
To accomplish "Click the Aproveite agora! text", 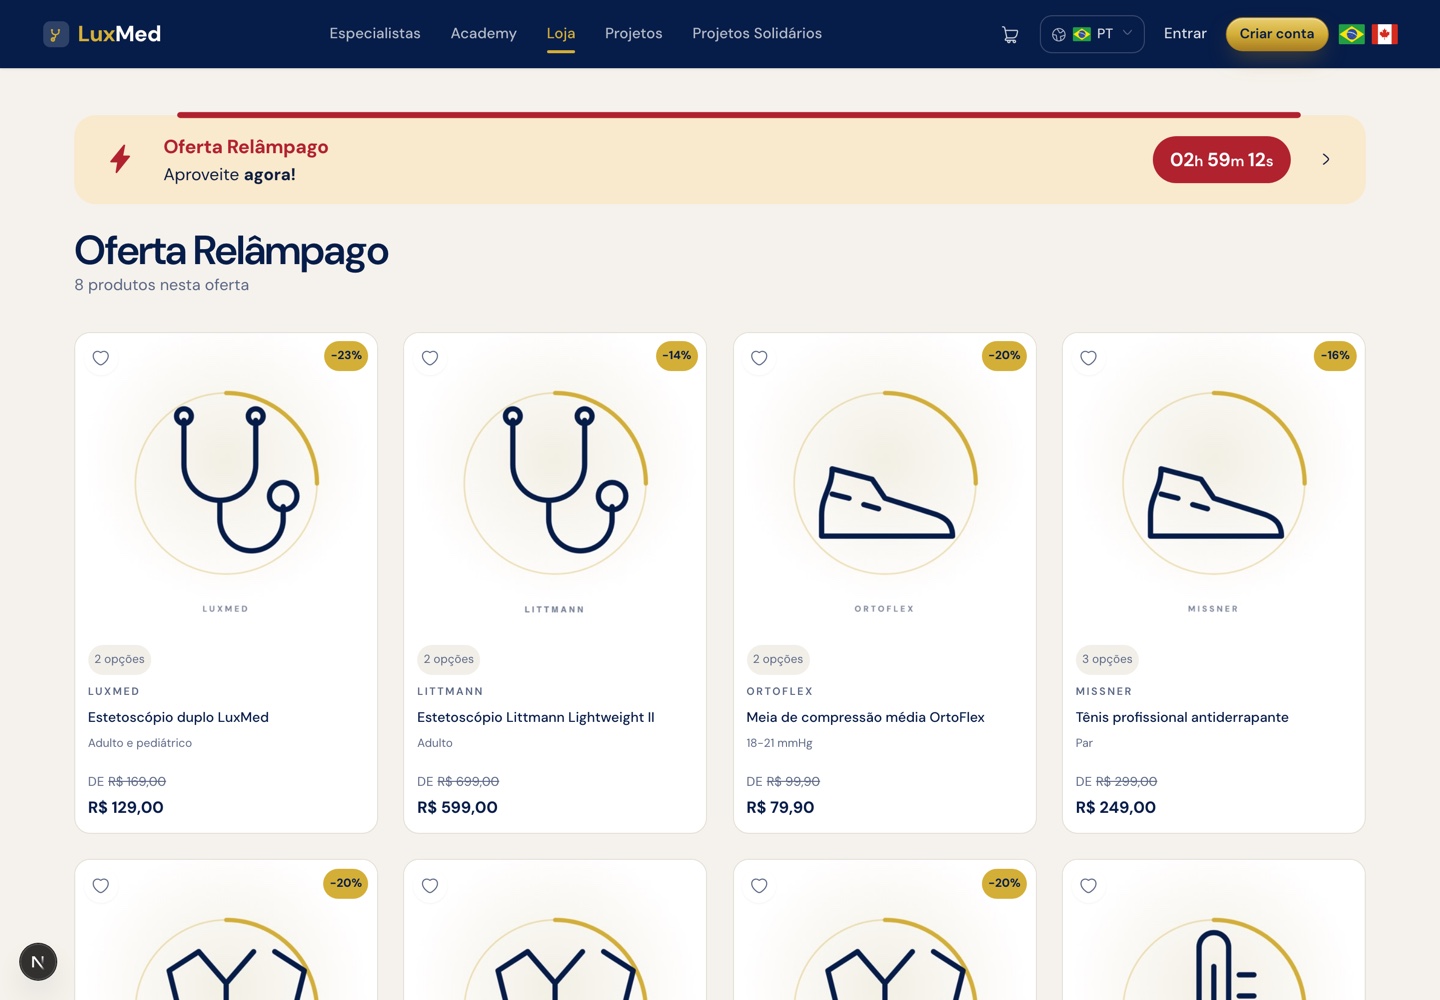I will [x=230, y=174].
